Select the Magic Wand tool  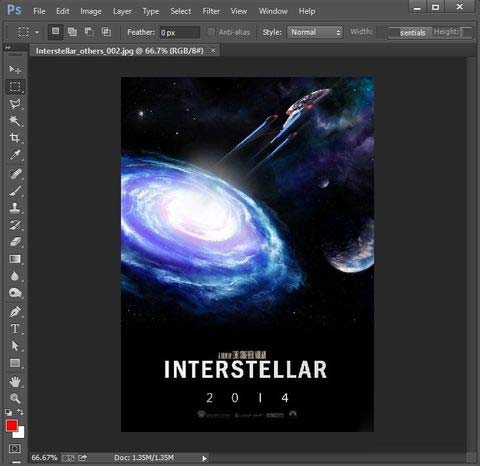point(15,121)
